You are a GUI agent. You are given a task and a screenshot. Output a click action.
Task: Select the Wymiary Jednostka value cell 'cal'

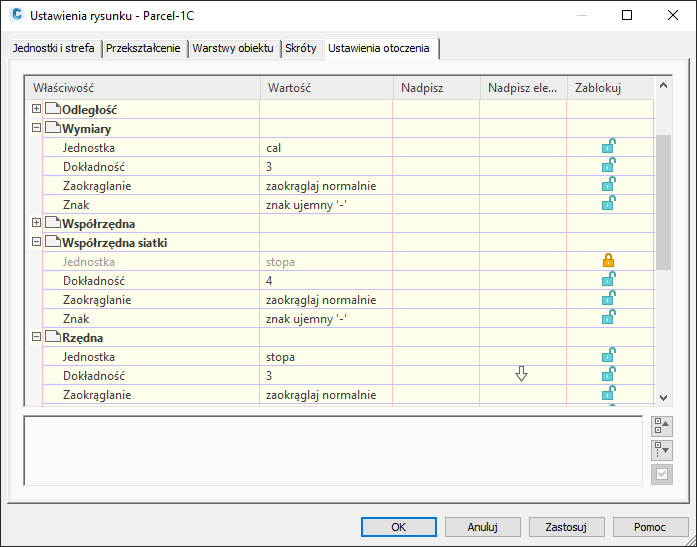click(x=326, y=147)
